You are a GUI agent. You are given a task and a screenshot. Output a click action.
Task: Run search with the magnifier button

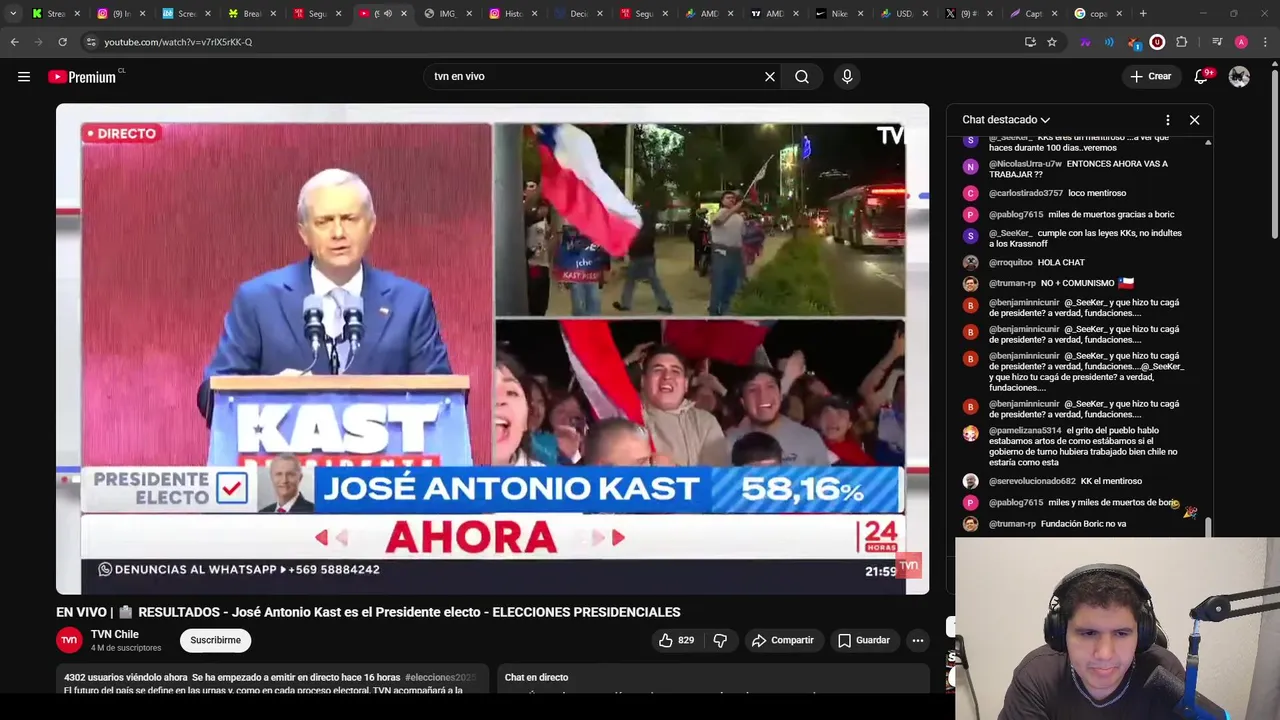pyautogui.click(x=802, y=76)
